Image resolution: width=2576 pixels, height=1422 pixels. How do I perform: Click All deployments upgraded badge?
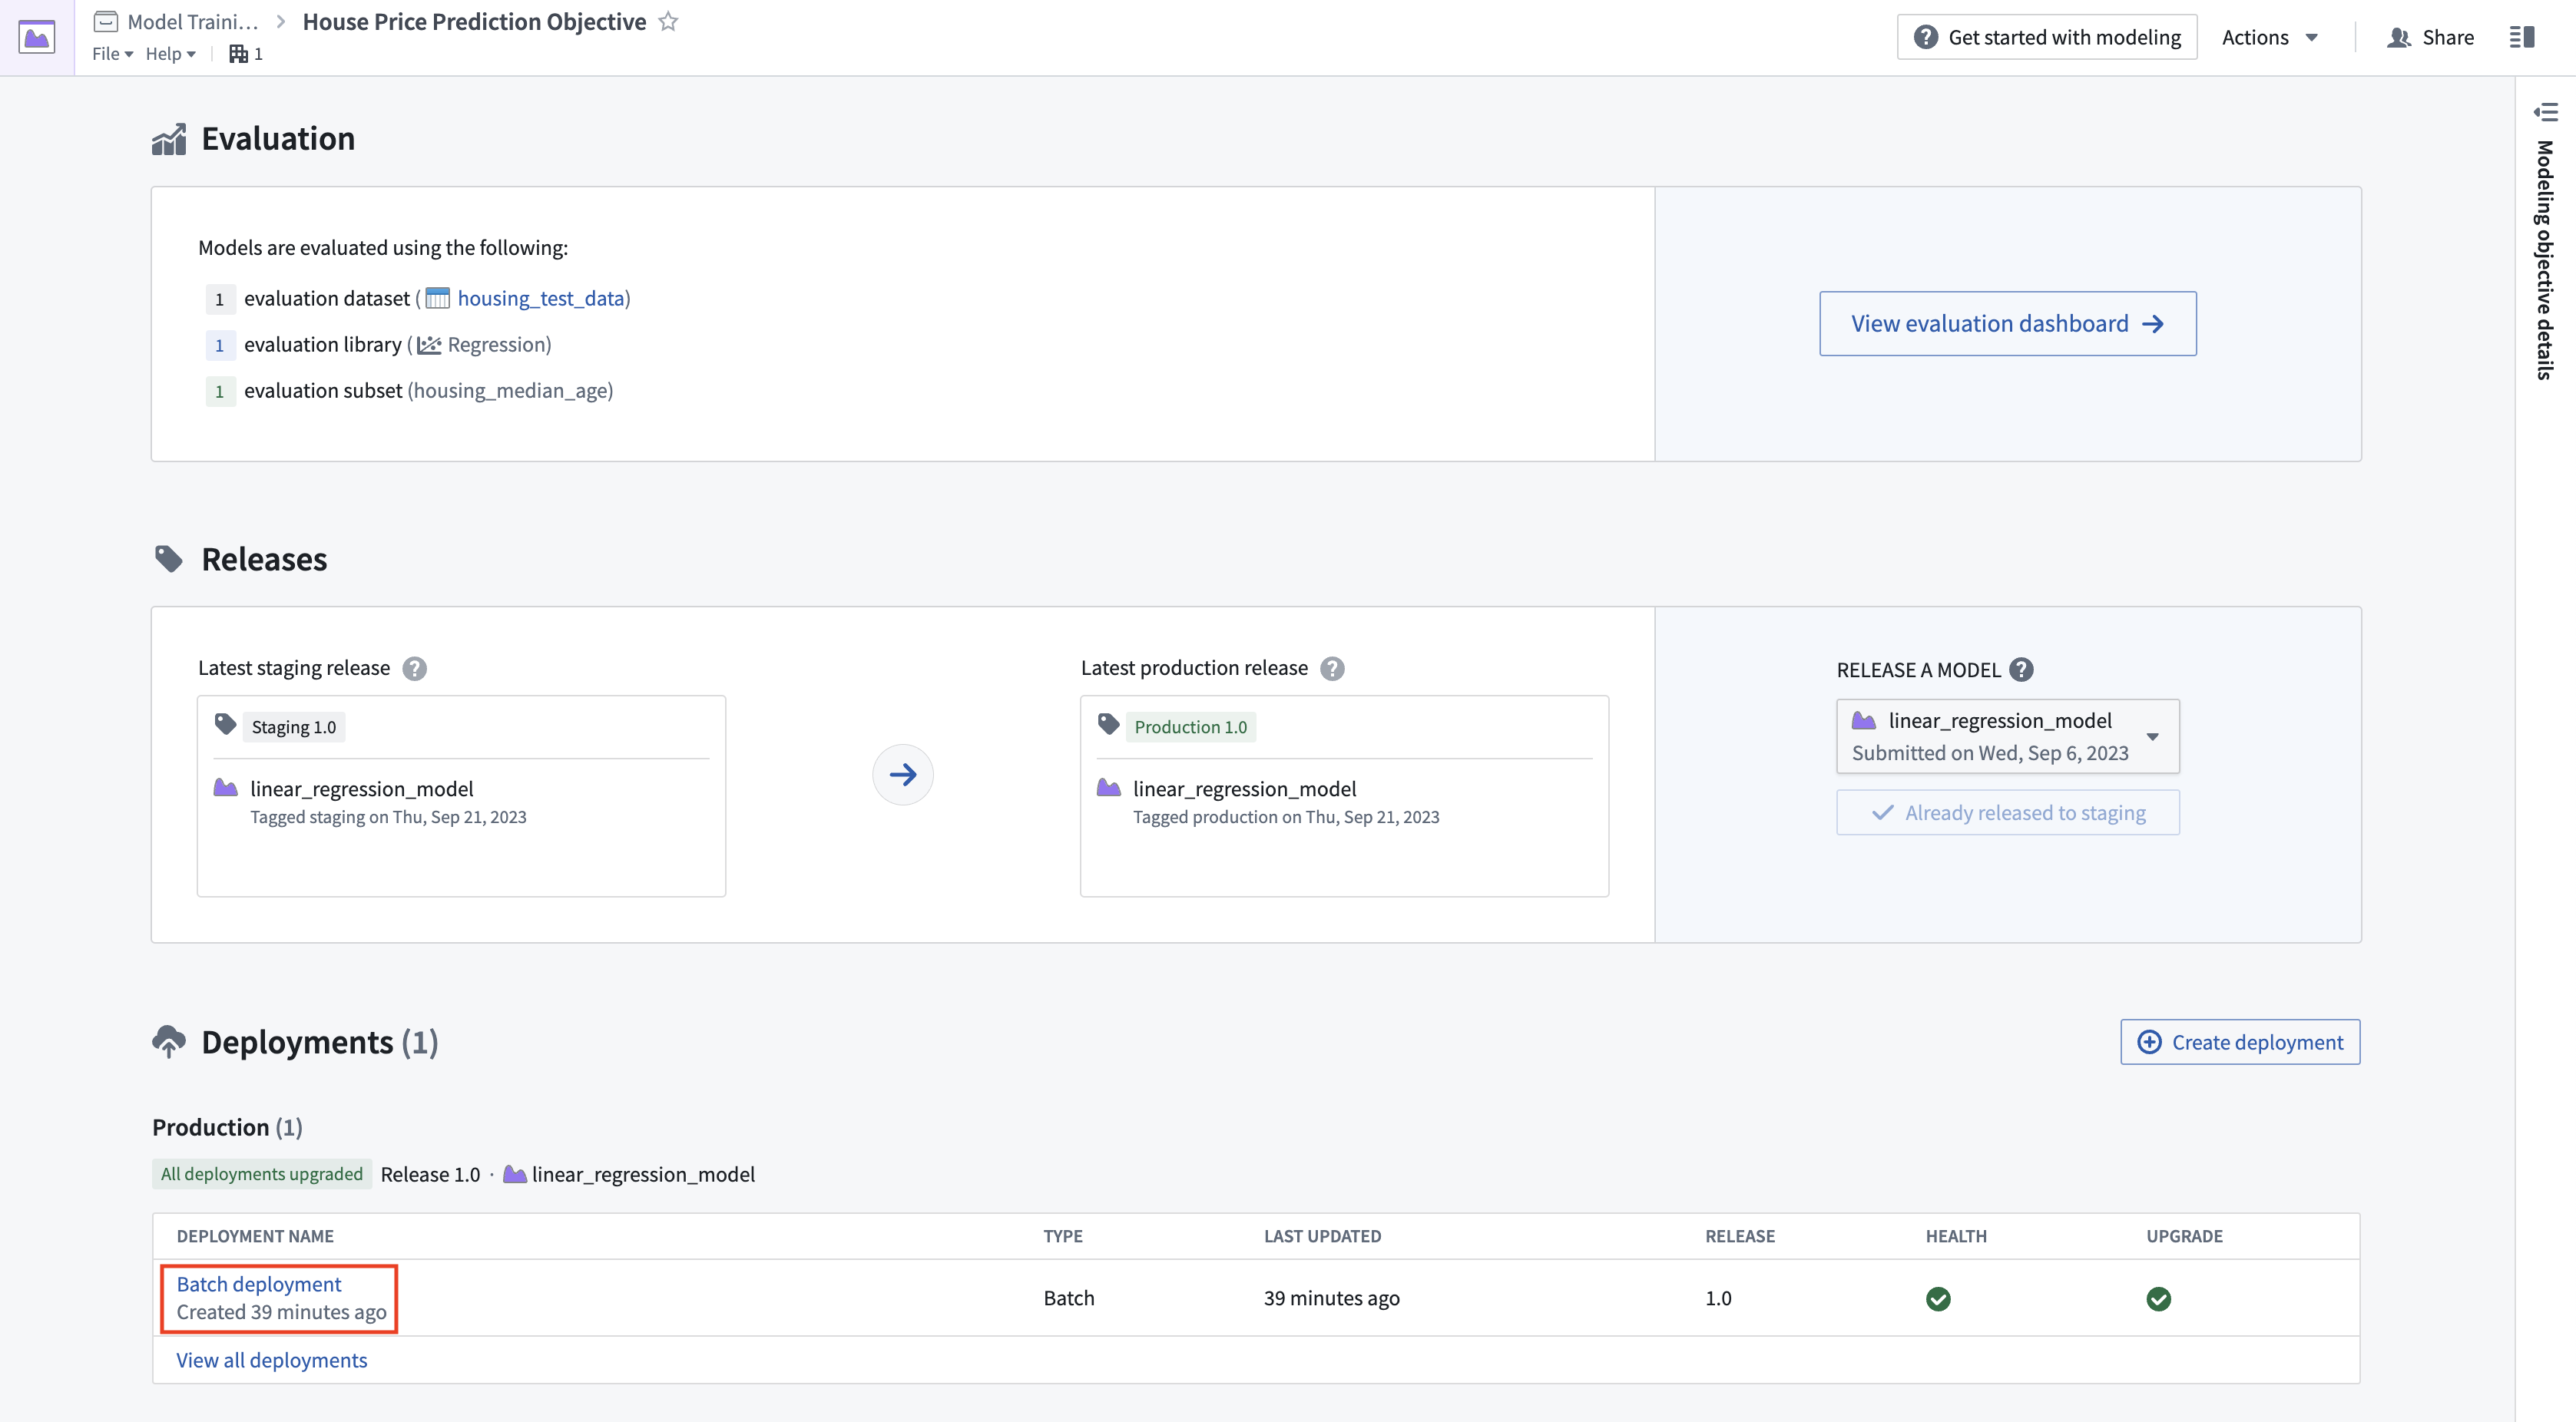point(262,1174)
